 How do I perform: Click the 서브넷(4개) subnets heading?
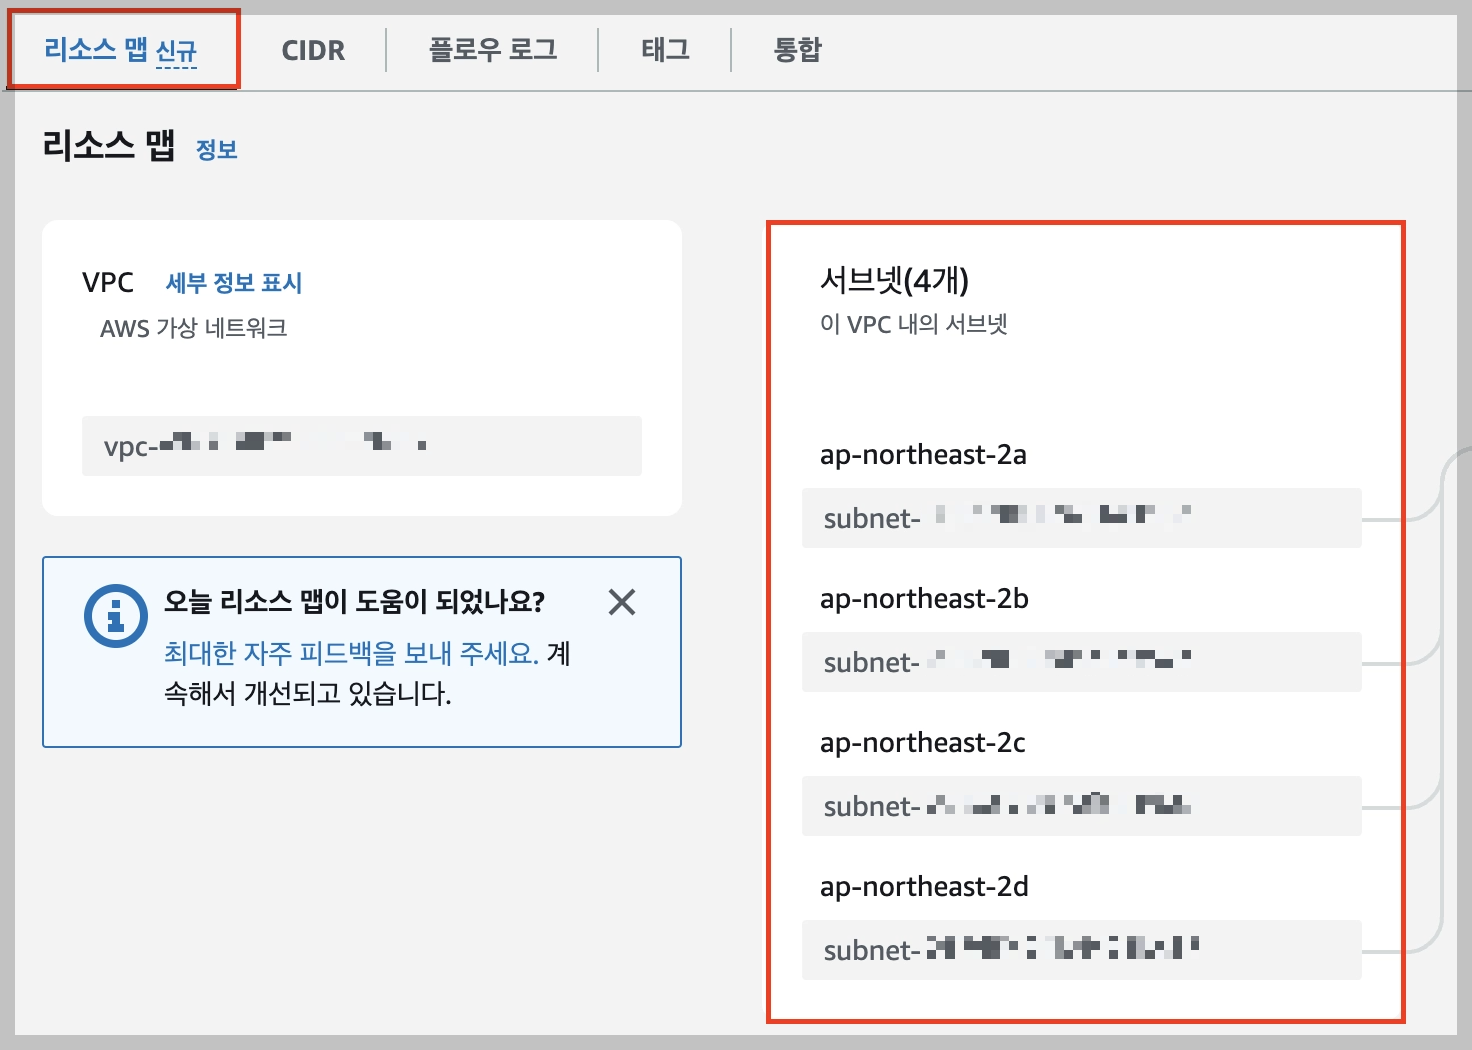[898, 281]
